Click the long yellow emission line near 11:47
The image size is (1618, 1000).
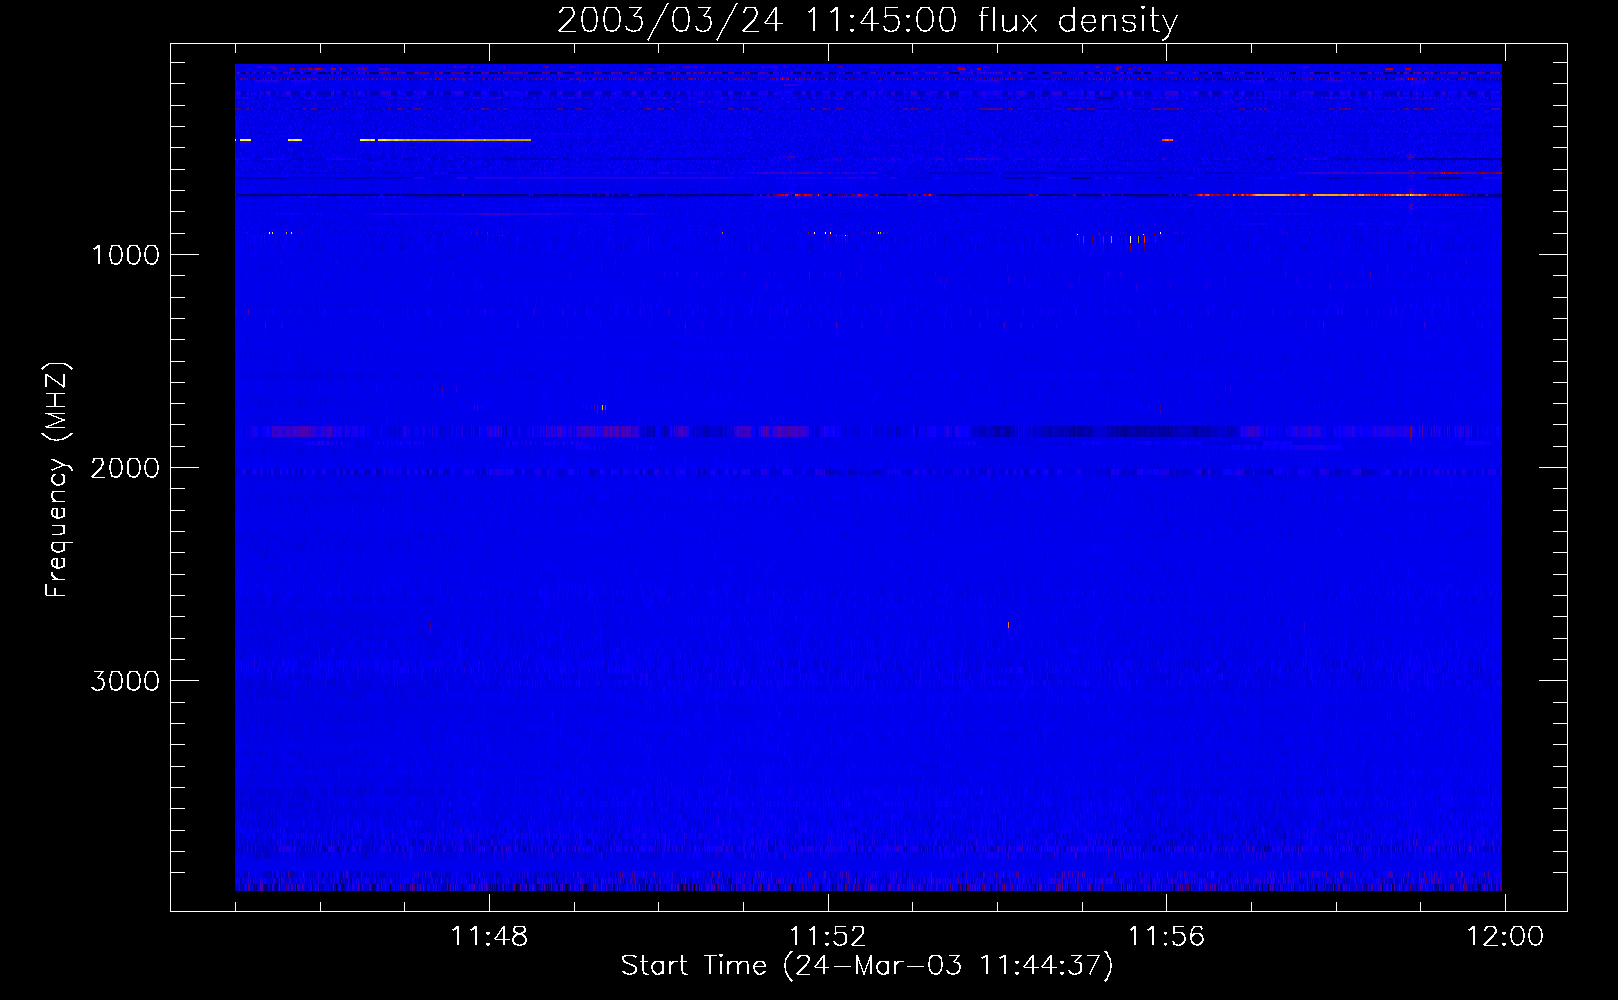pos(454,140)
